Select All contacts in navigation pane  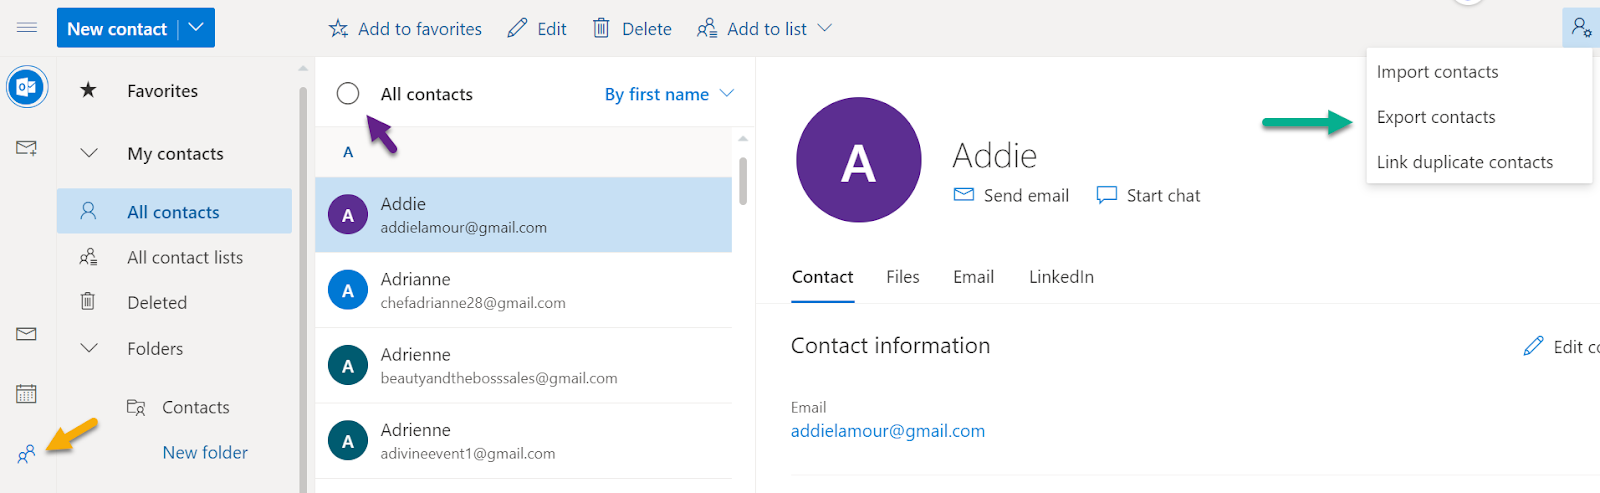click(174, 211)
